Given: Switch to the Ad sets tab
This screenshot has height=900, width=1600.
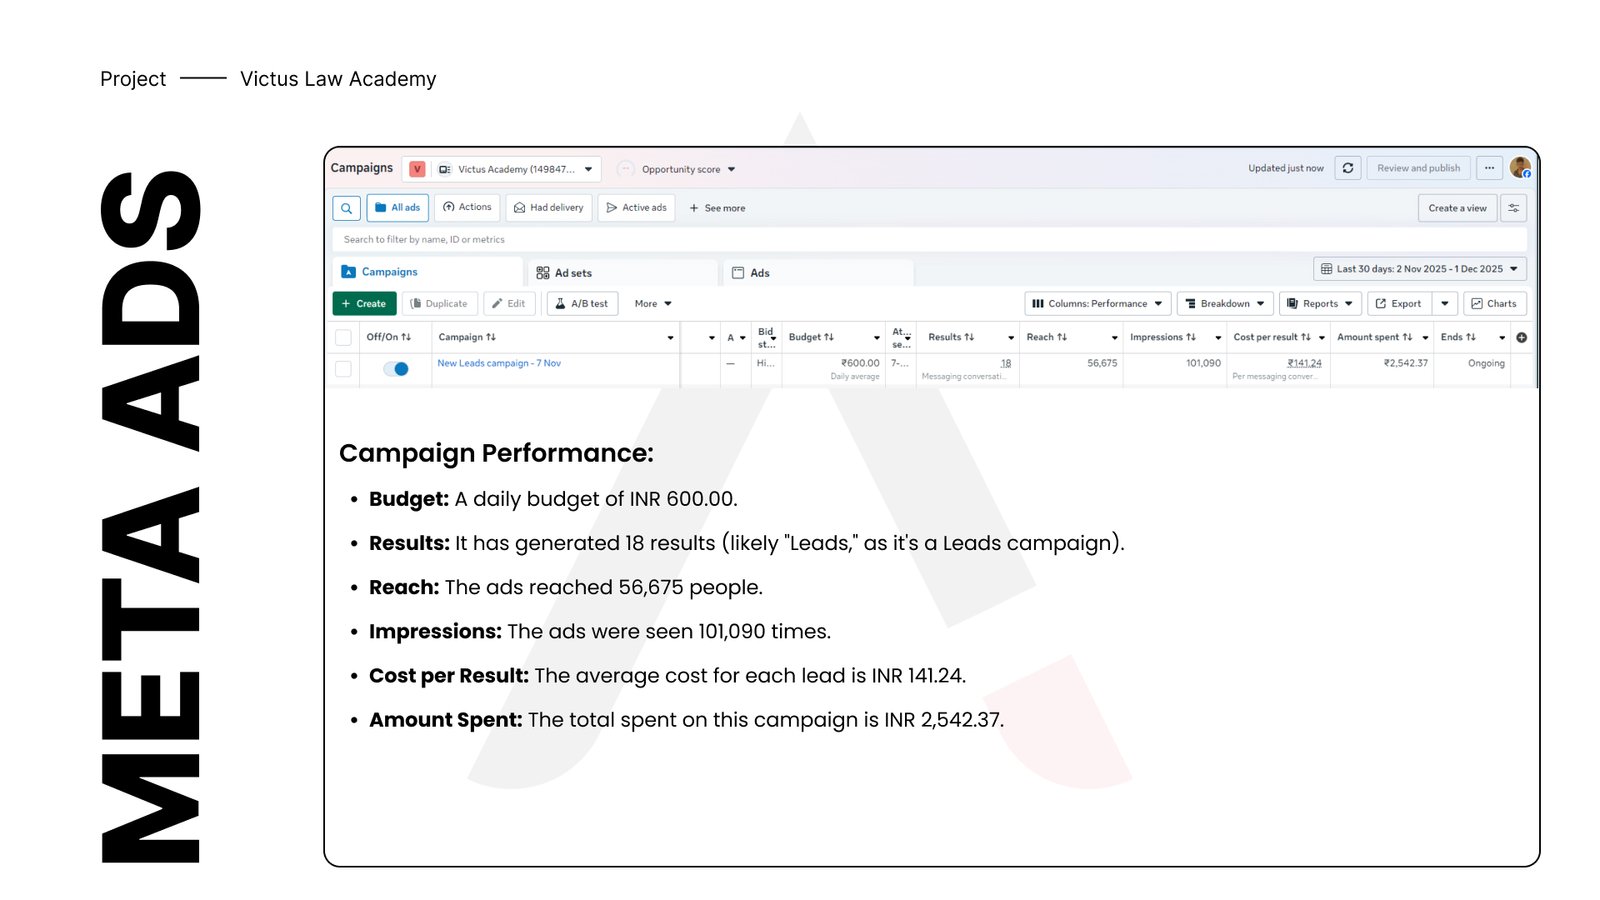Looking at the screenshot, I should click(573, 273).
